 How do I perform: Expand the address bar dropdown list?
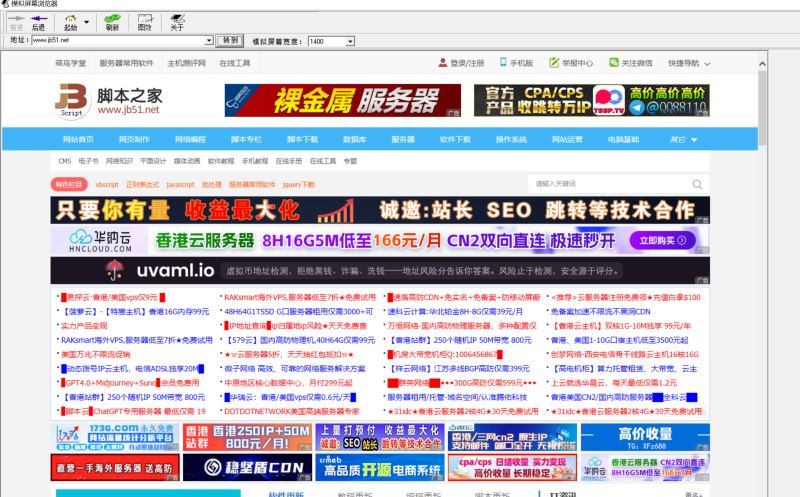[x=209, y=40]
